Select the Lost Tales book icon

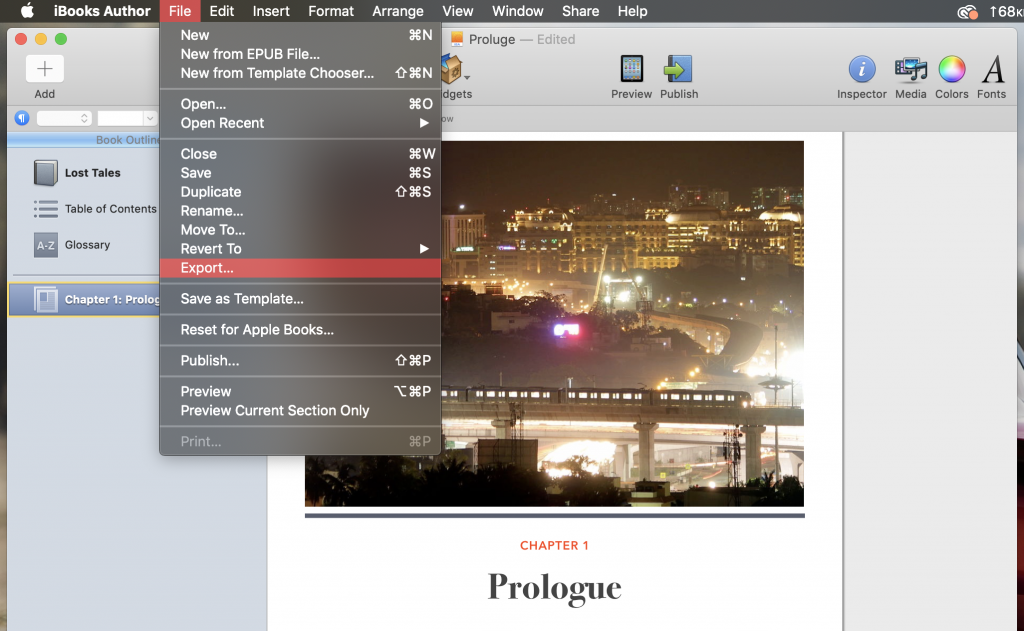(x=46, y=173)
